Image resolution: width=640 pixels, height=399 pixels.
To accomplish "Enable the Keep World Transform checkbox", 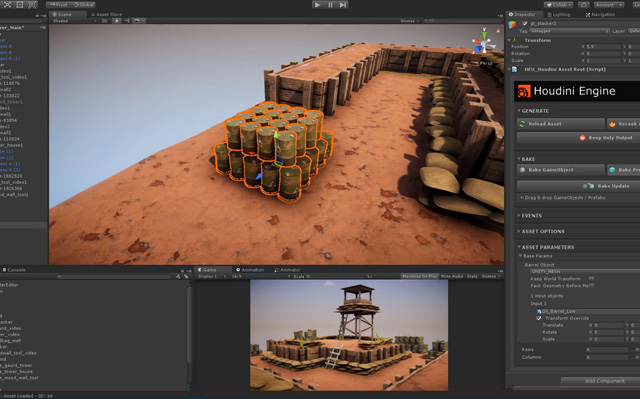I will [x=591, y=279].
